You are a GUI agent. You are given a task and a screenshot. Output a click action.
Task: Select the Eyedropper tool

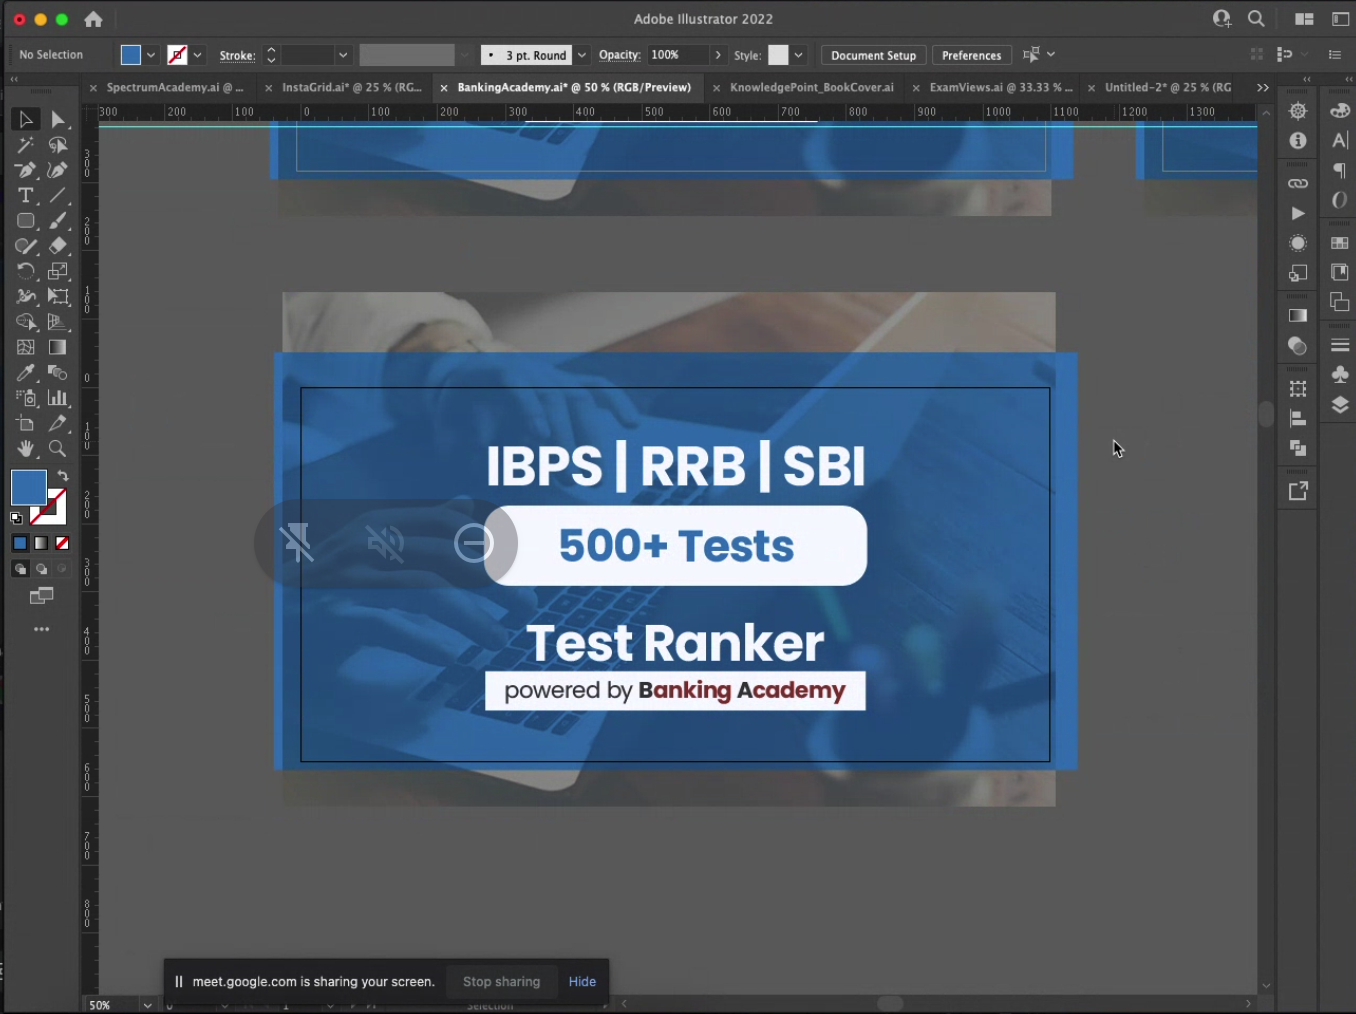[26, 373]
